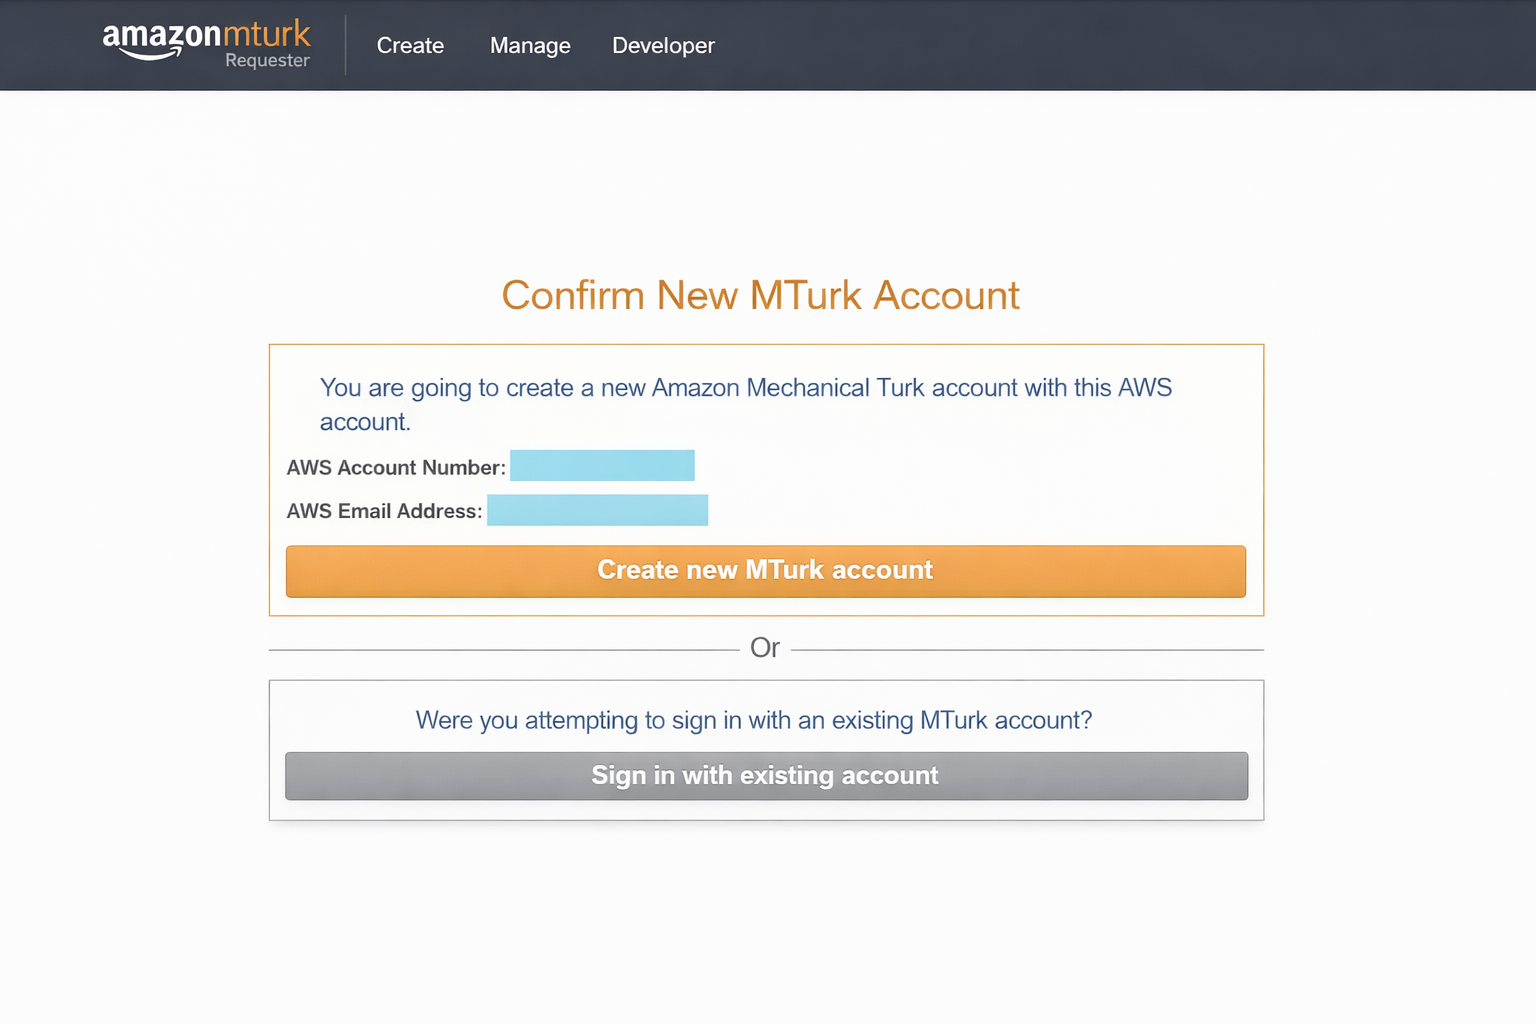Click the "AWS Account Number:" label
The image size is (1536, 1024).
[x=396, y=468]
